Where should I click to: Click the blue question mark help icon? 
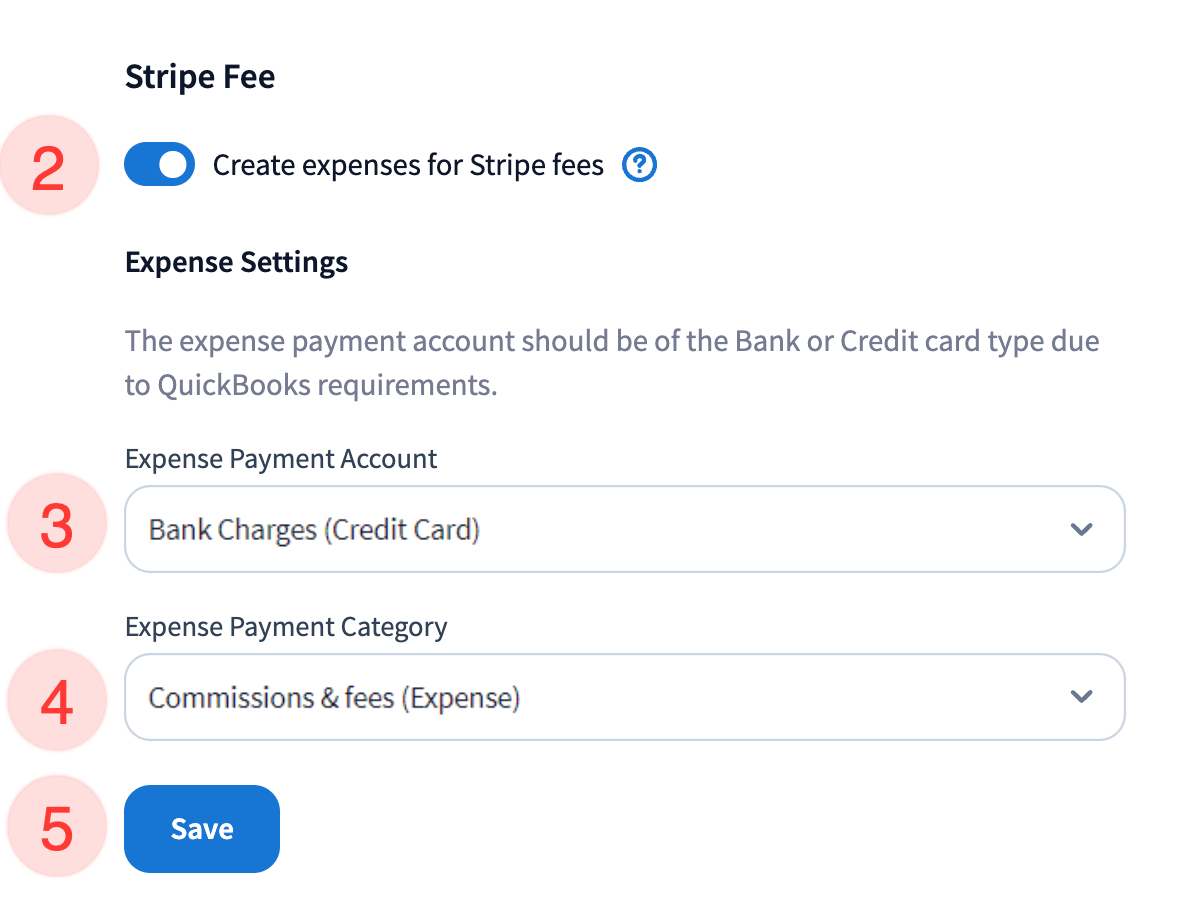tap(639, 165)
